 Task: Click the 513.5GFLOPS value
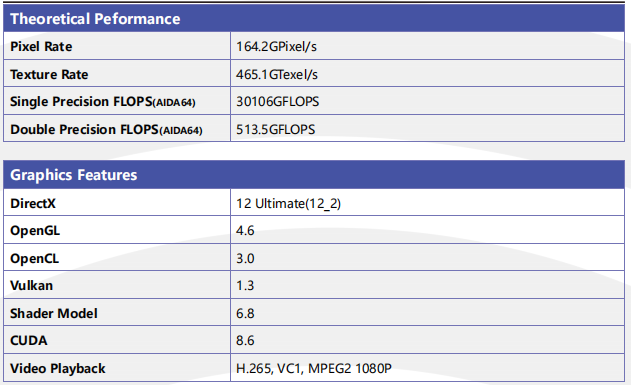coord(276,130)
